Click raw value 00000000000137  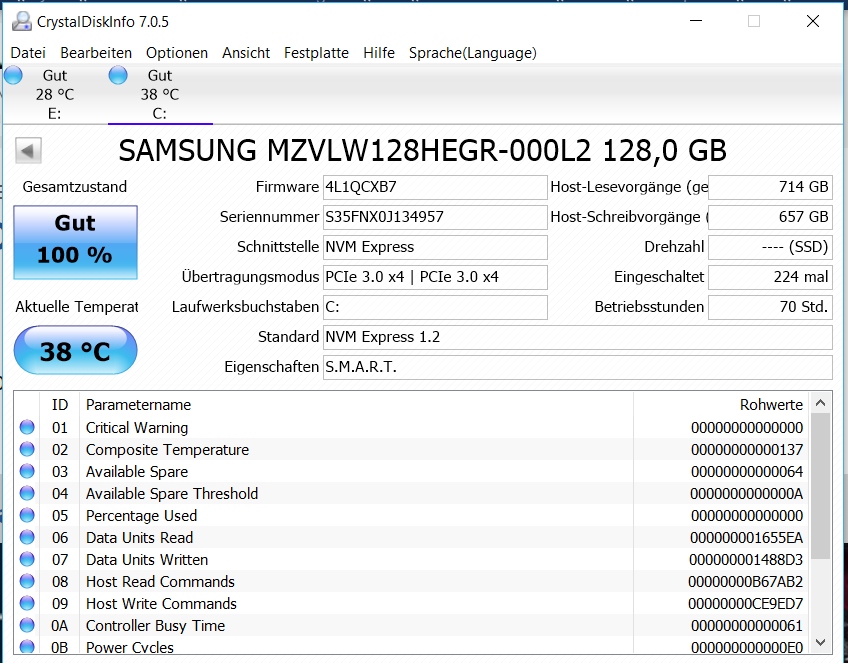pyautogui.click(x=747, y=450)
